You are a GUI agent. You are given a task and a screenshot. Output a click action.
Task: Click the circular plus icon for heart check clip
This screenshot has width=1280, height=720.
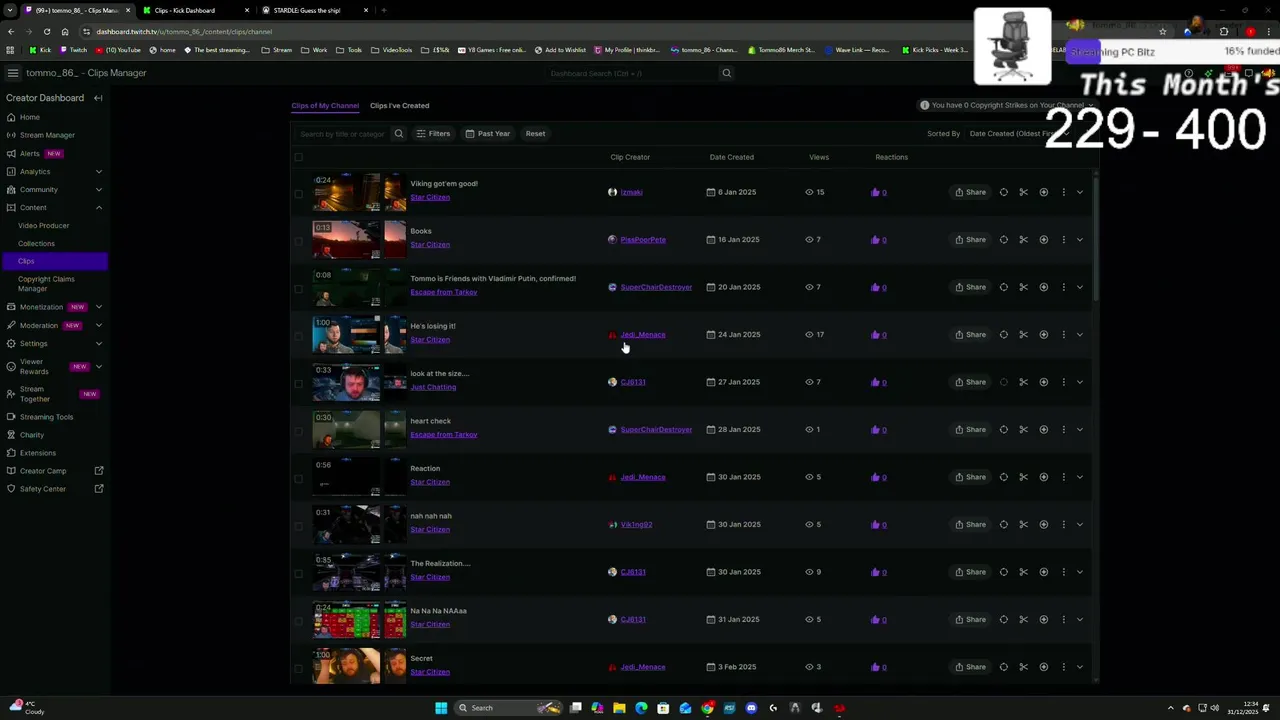click(1043, 430)
